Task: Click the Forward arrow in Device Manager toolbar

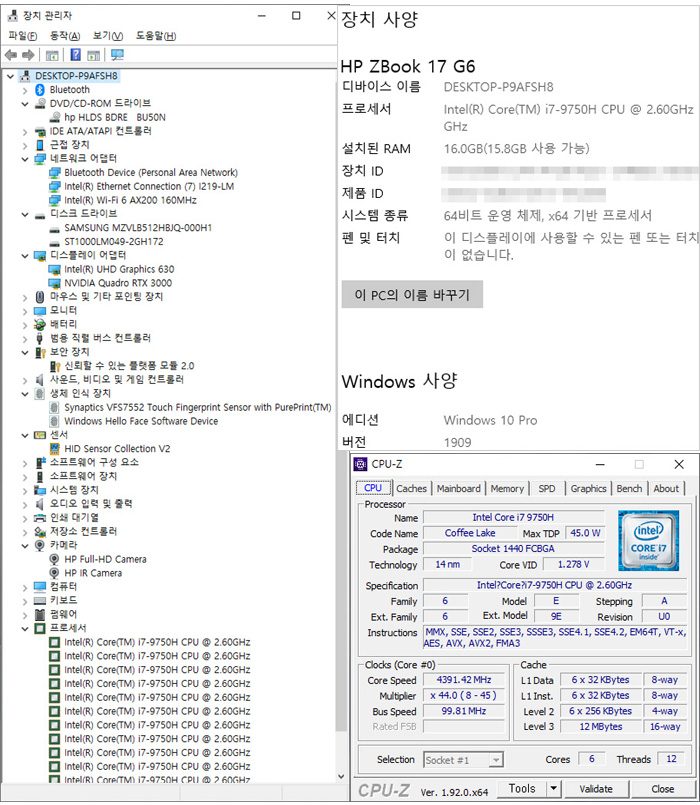Action: (x=28, y=55)
